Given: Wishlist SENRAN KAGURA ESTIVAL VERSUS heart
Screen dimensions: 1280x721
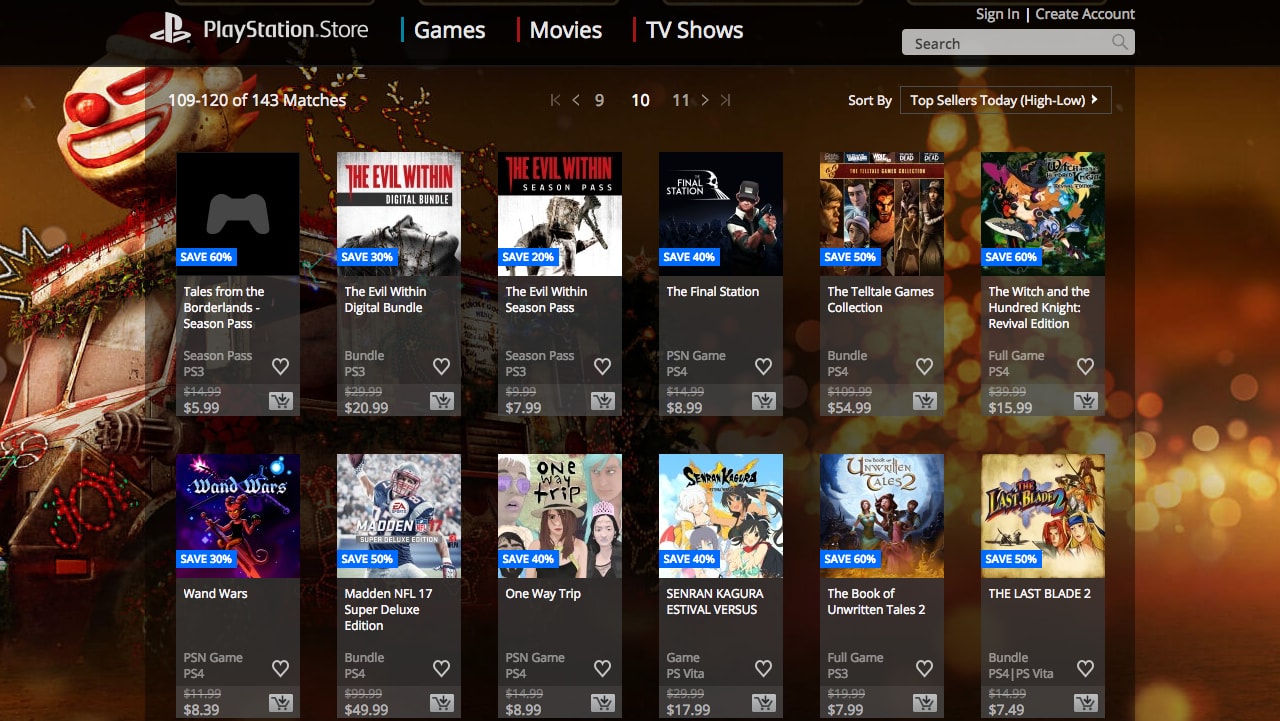Looking at the screenshot, I should 763,669.
